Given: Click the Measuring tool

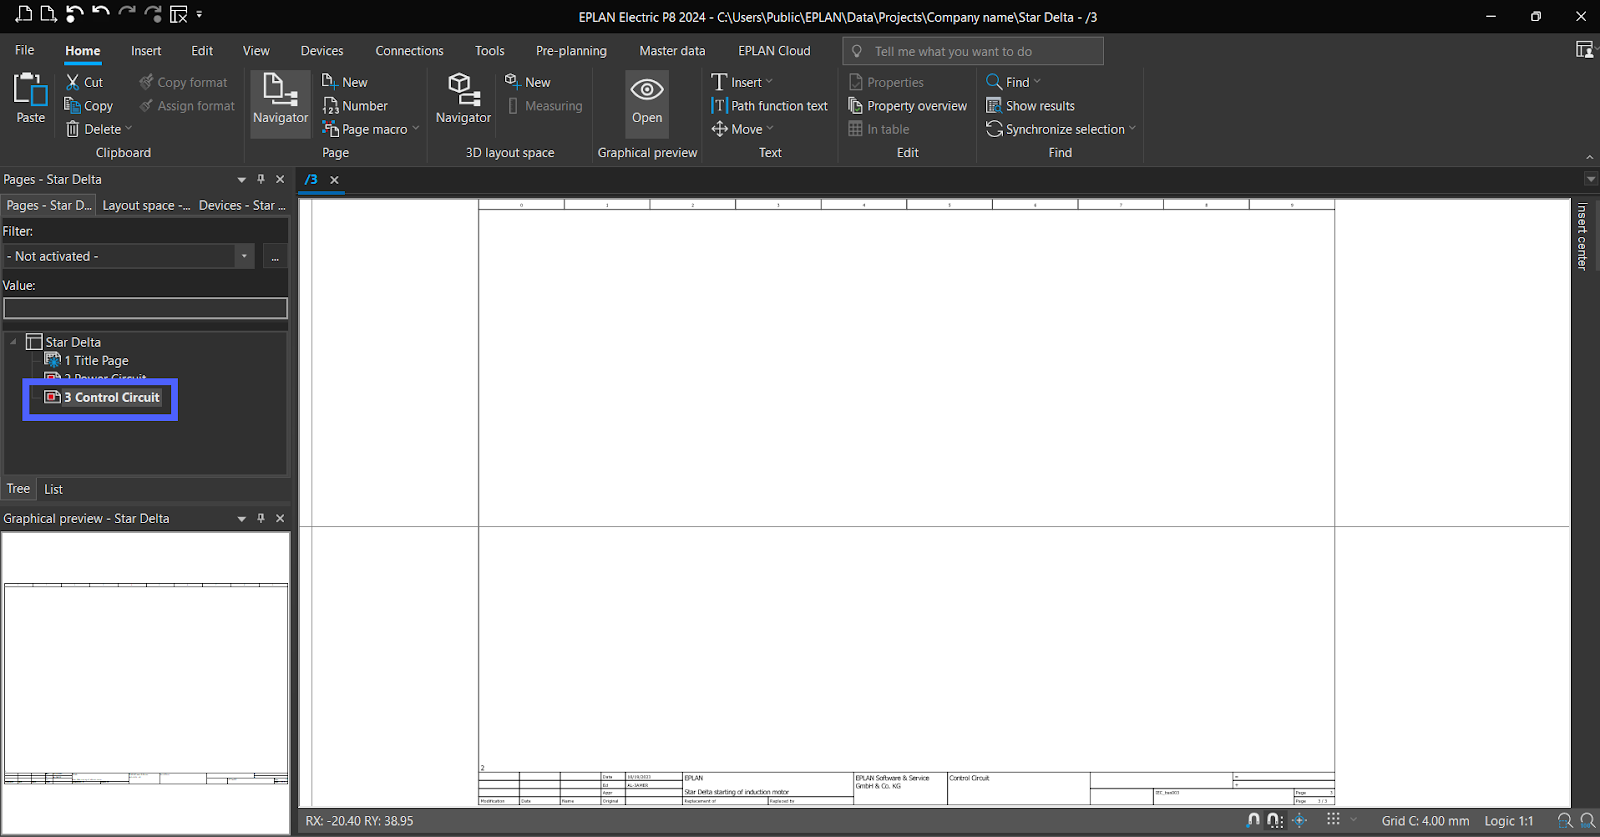Looking at the screenshot, I should click(x=544, y=106).
